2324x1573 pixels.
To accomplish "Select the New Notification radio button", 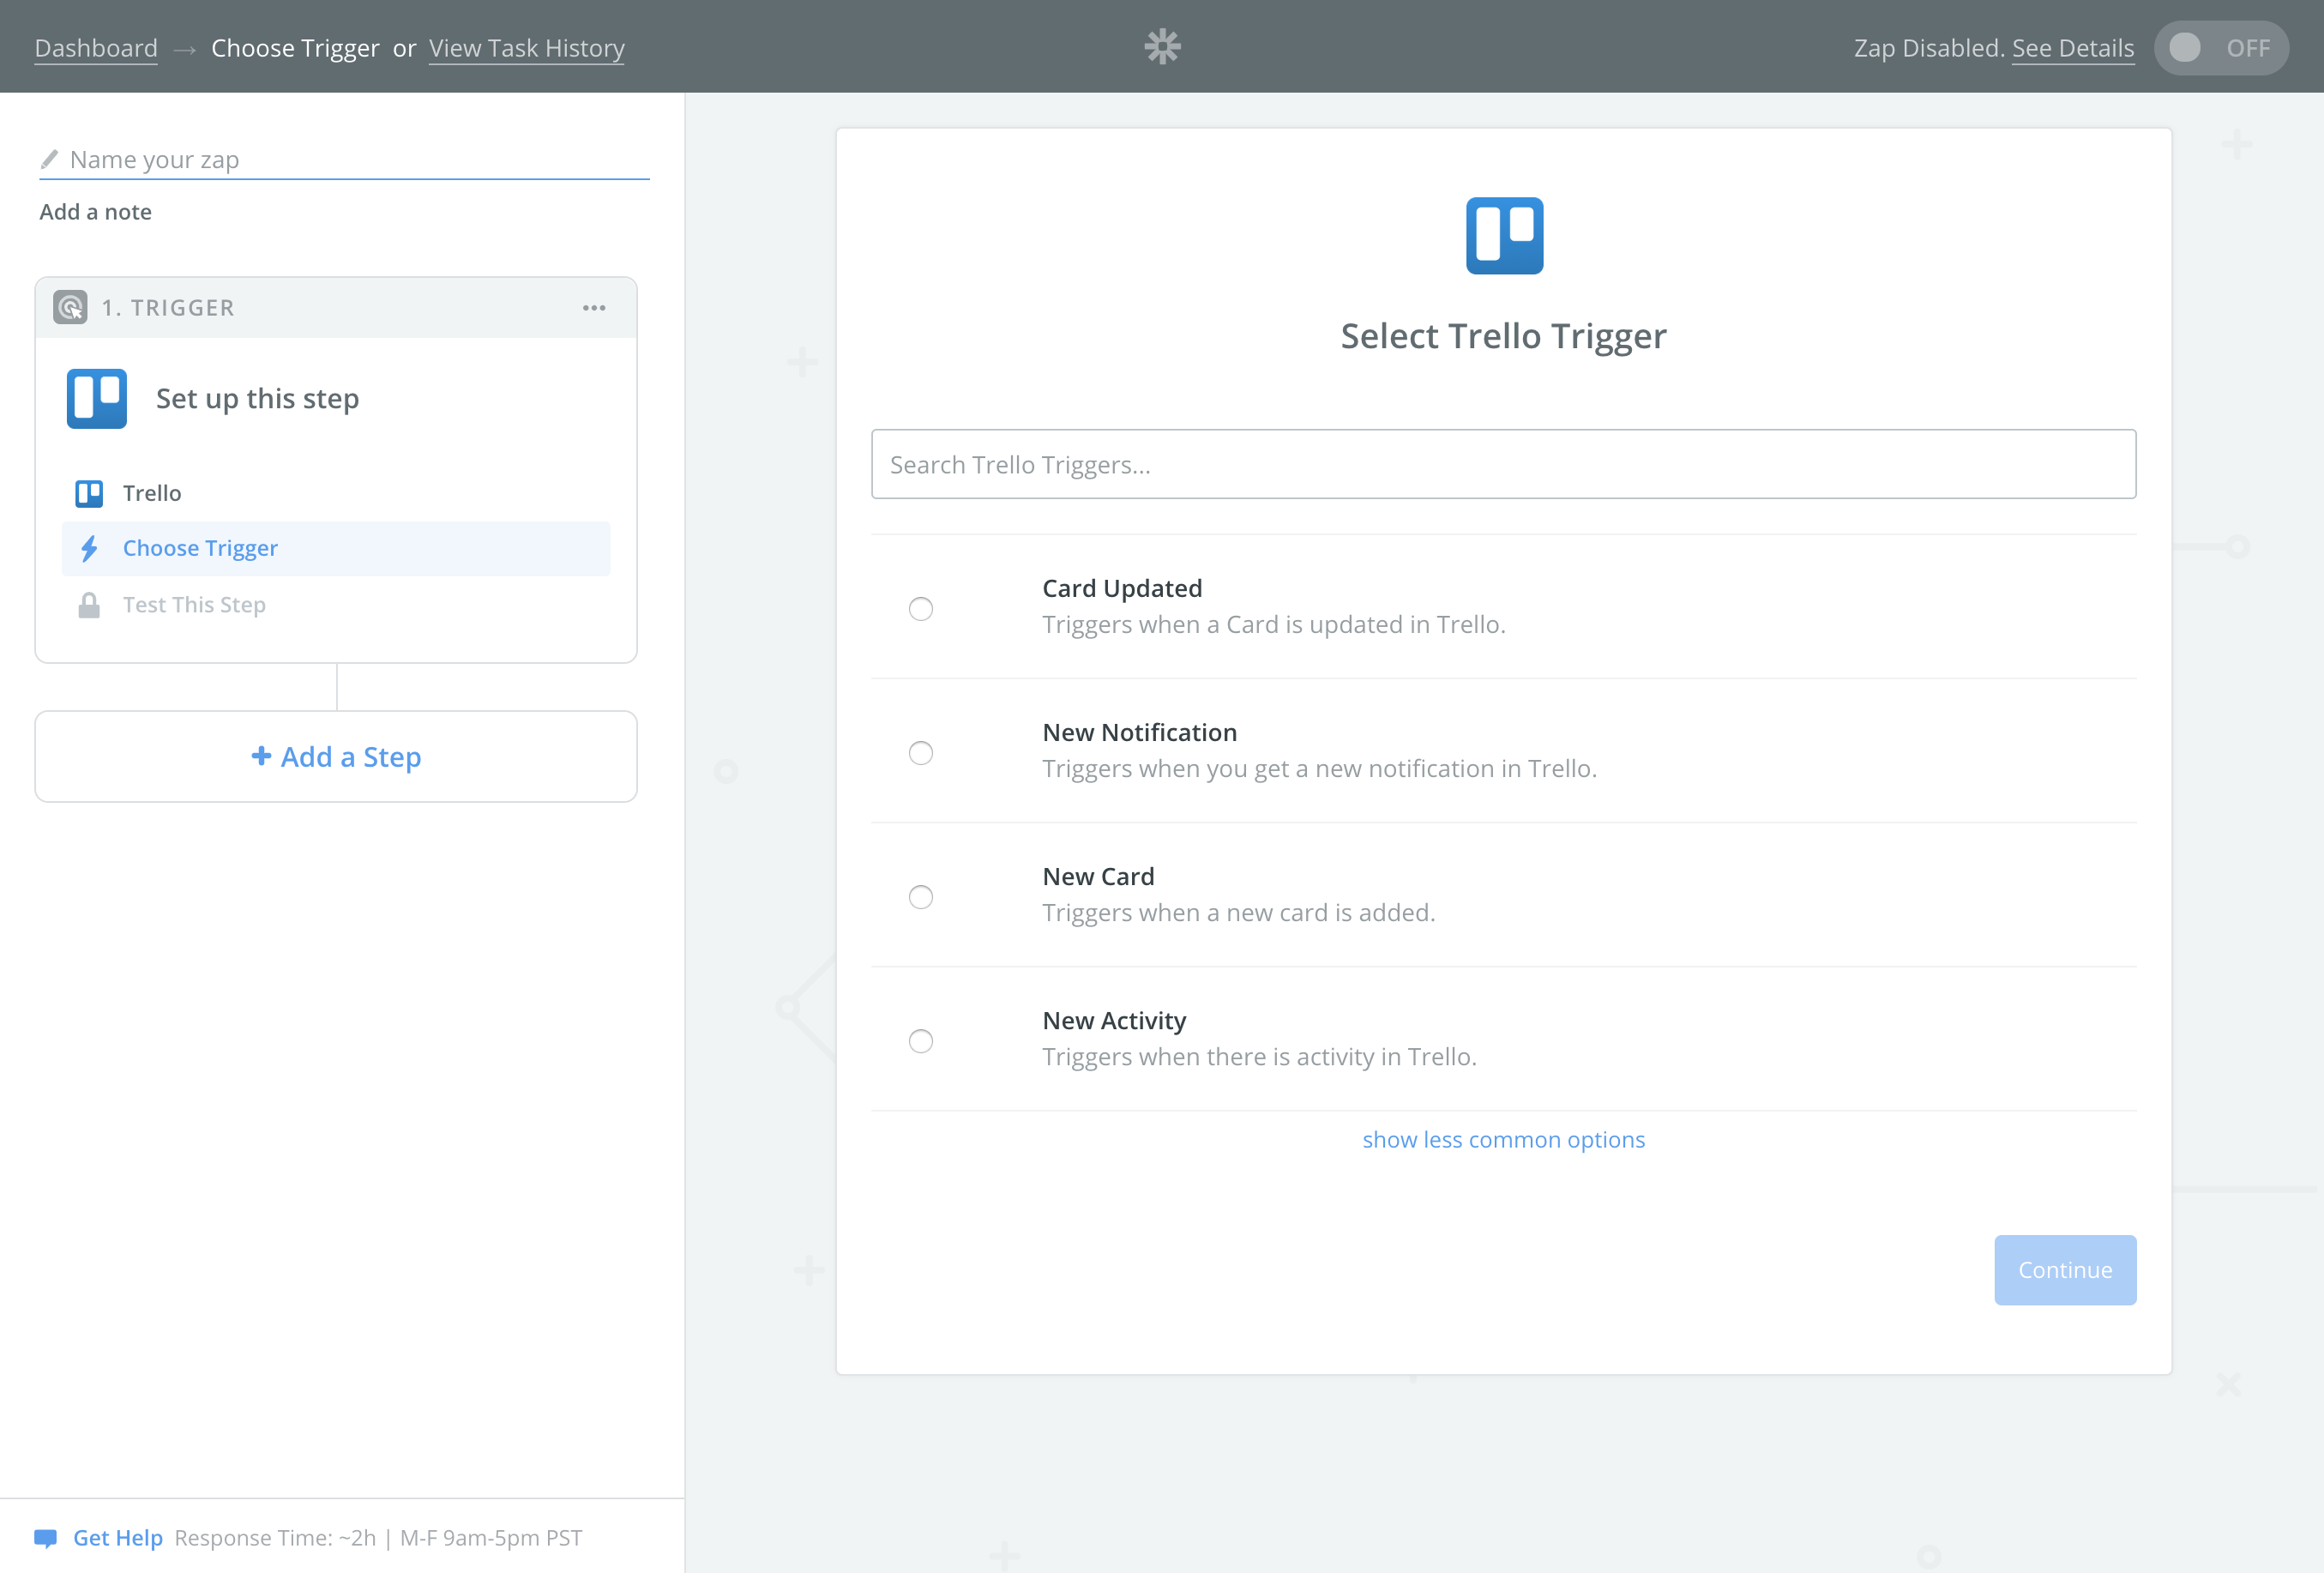I will coord(920,753).
